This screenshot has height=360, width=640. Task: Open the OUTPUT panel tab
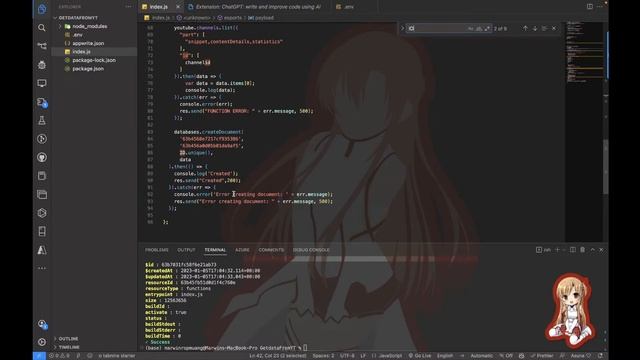pos(186,250)
